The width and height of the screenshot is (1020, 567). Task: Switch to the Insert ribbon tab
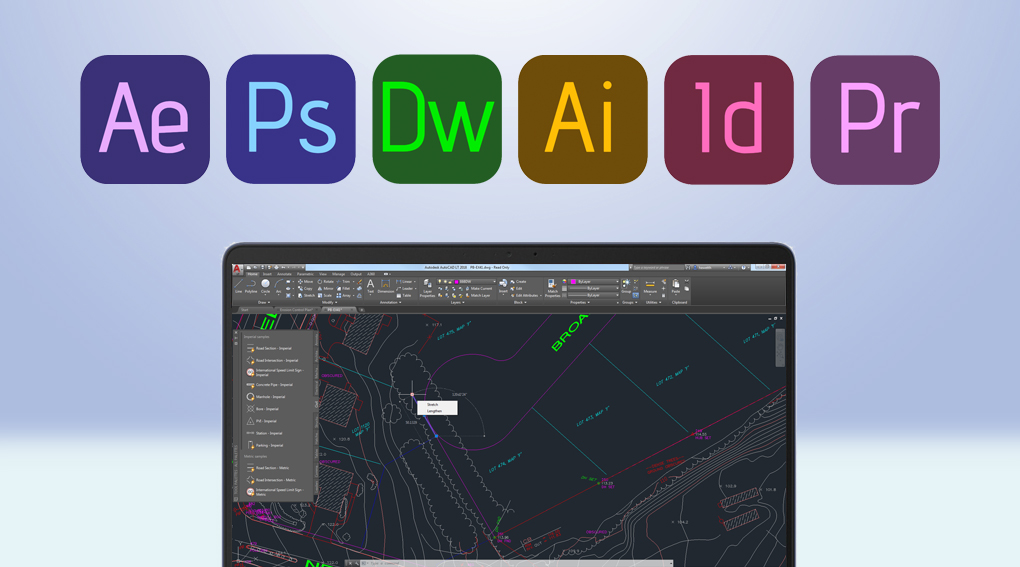pyautogui.click(x=267, y=274)
